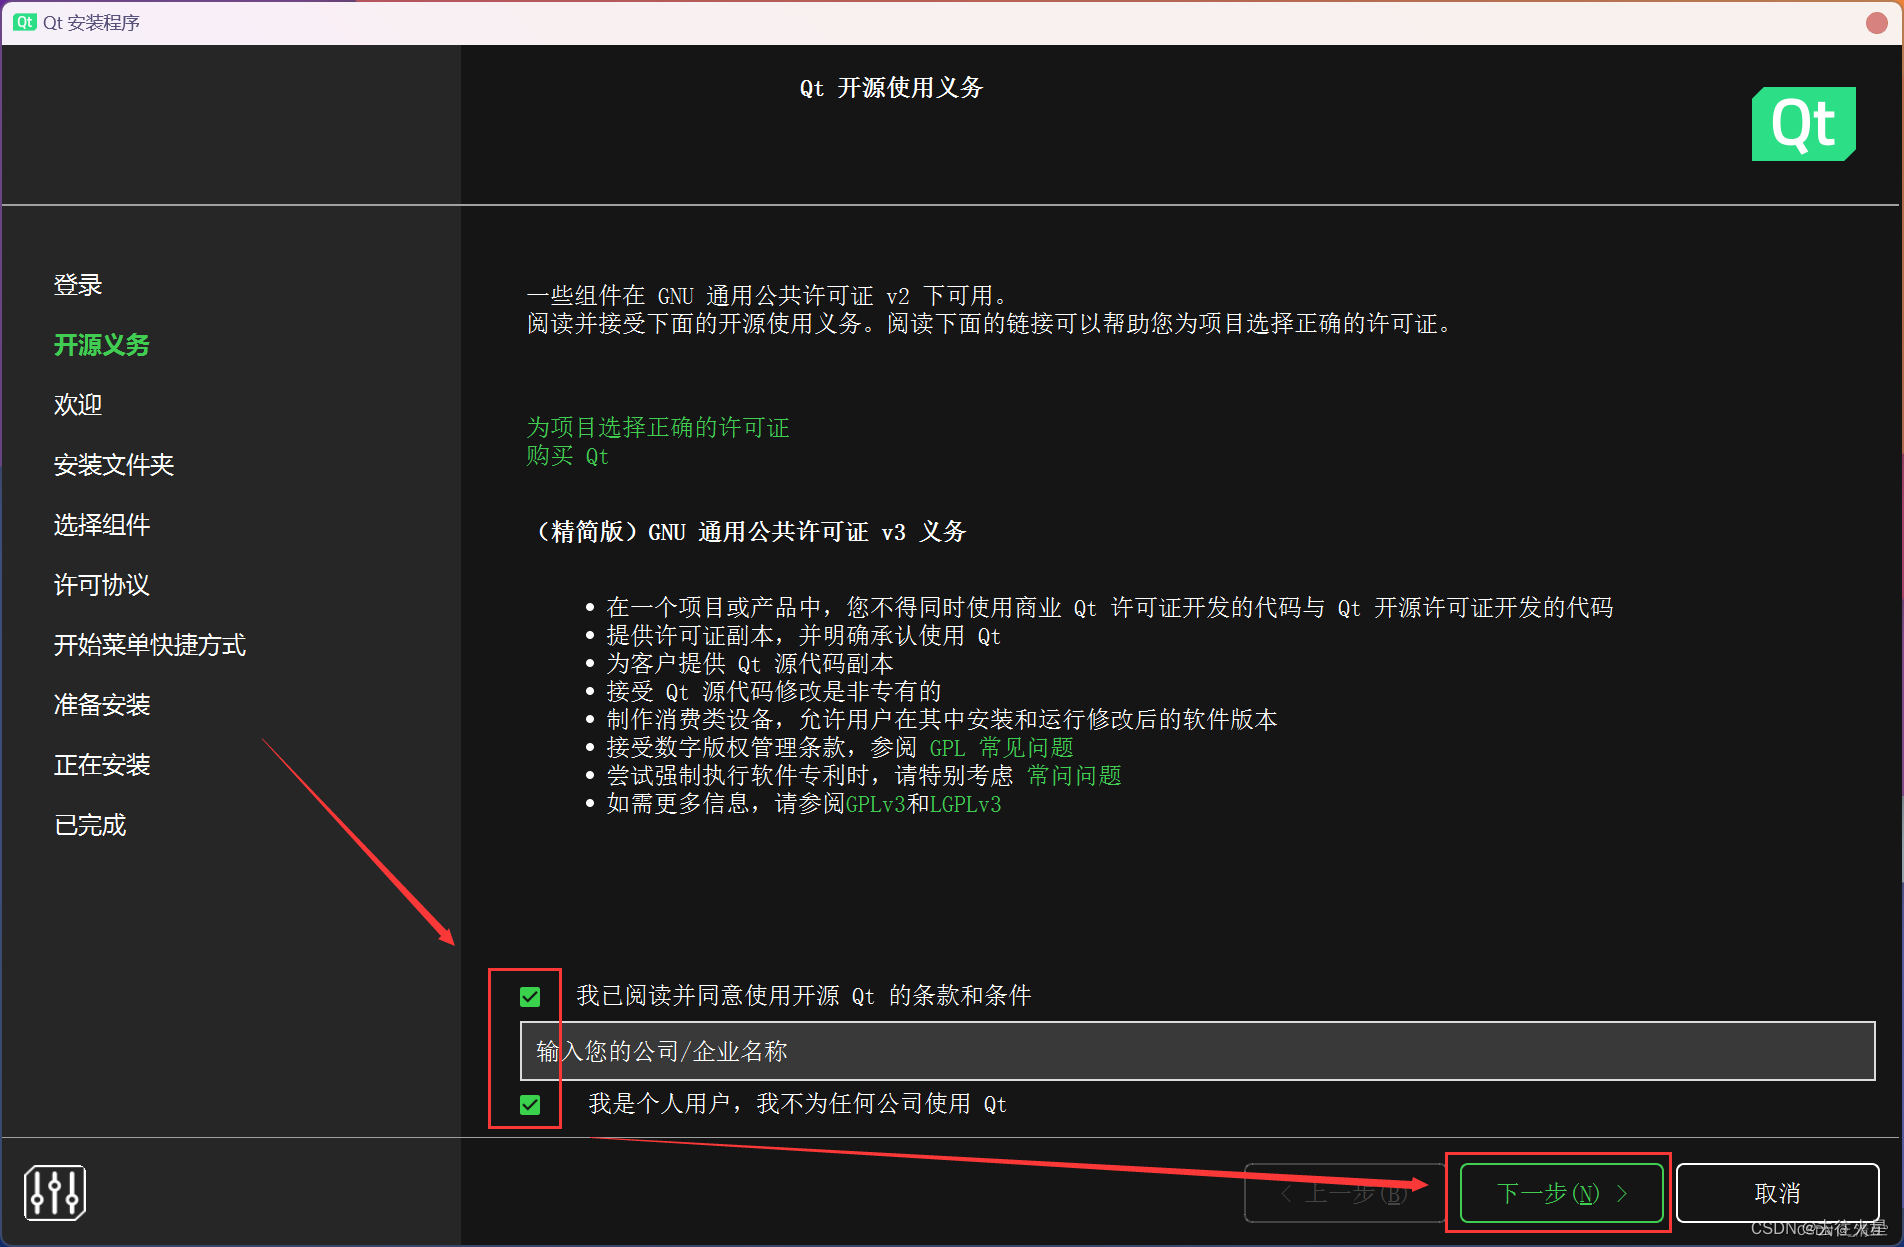
Task: Click the 我已阅读并同意 checkbox label text
Action: click(x=804, y=996)
